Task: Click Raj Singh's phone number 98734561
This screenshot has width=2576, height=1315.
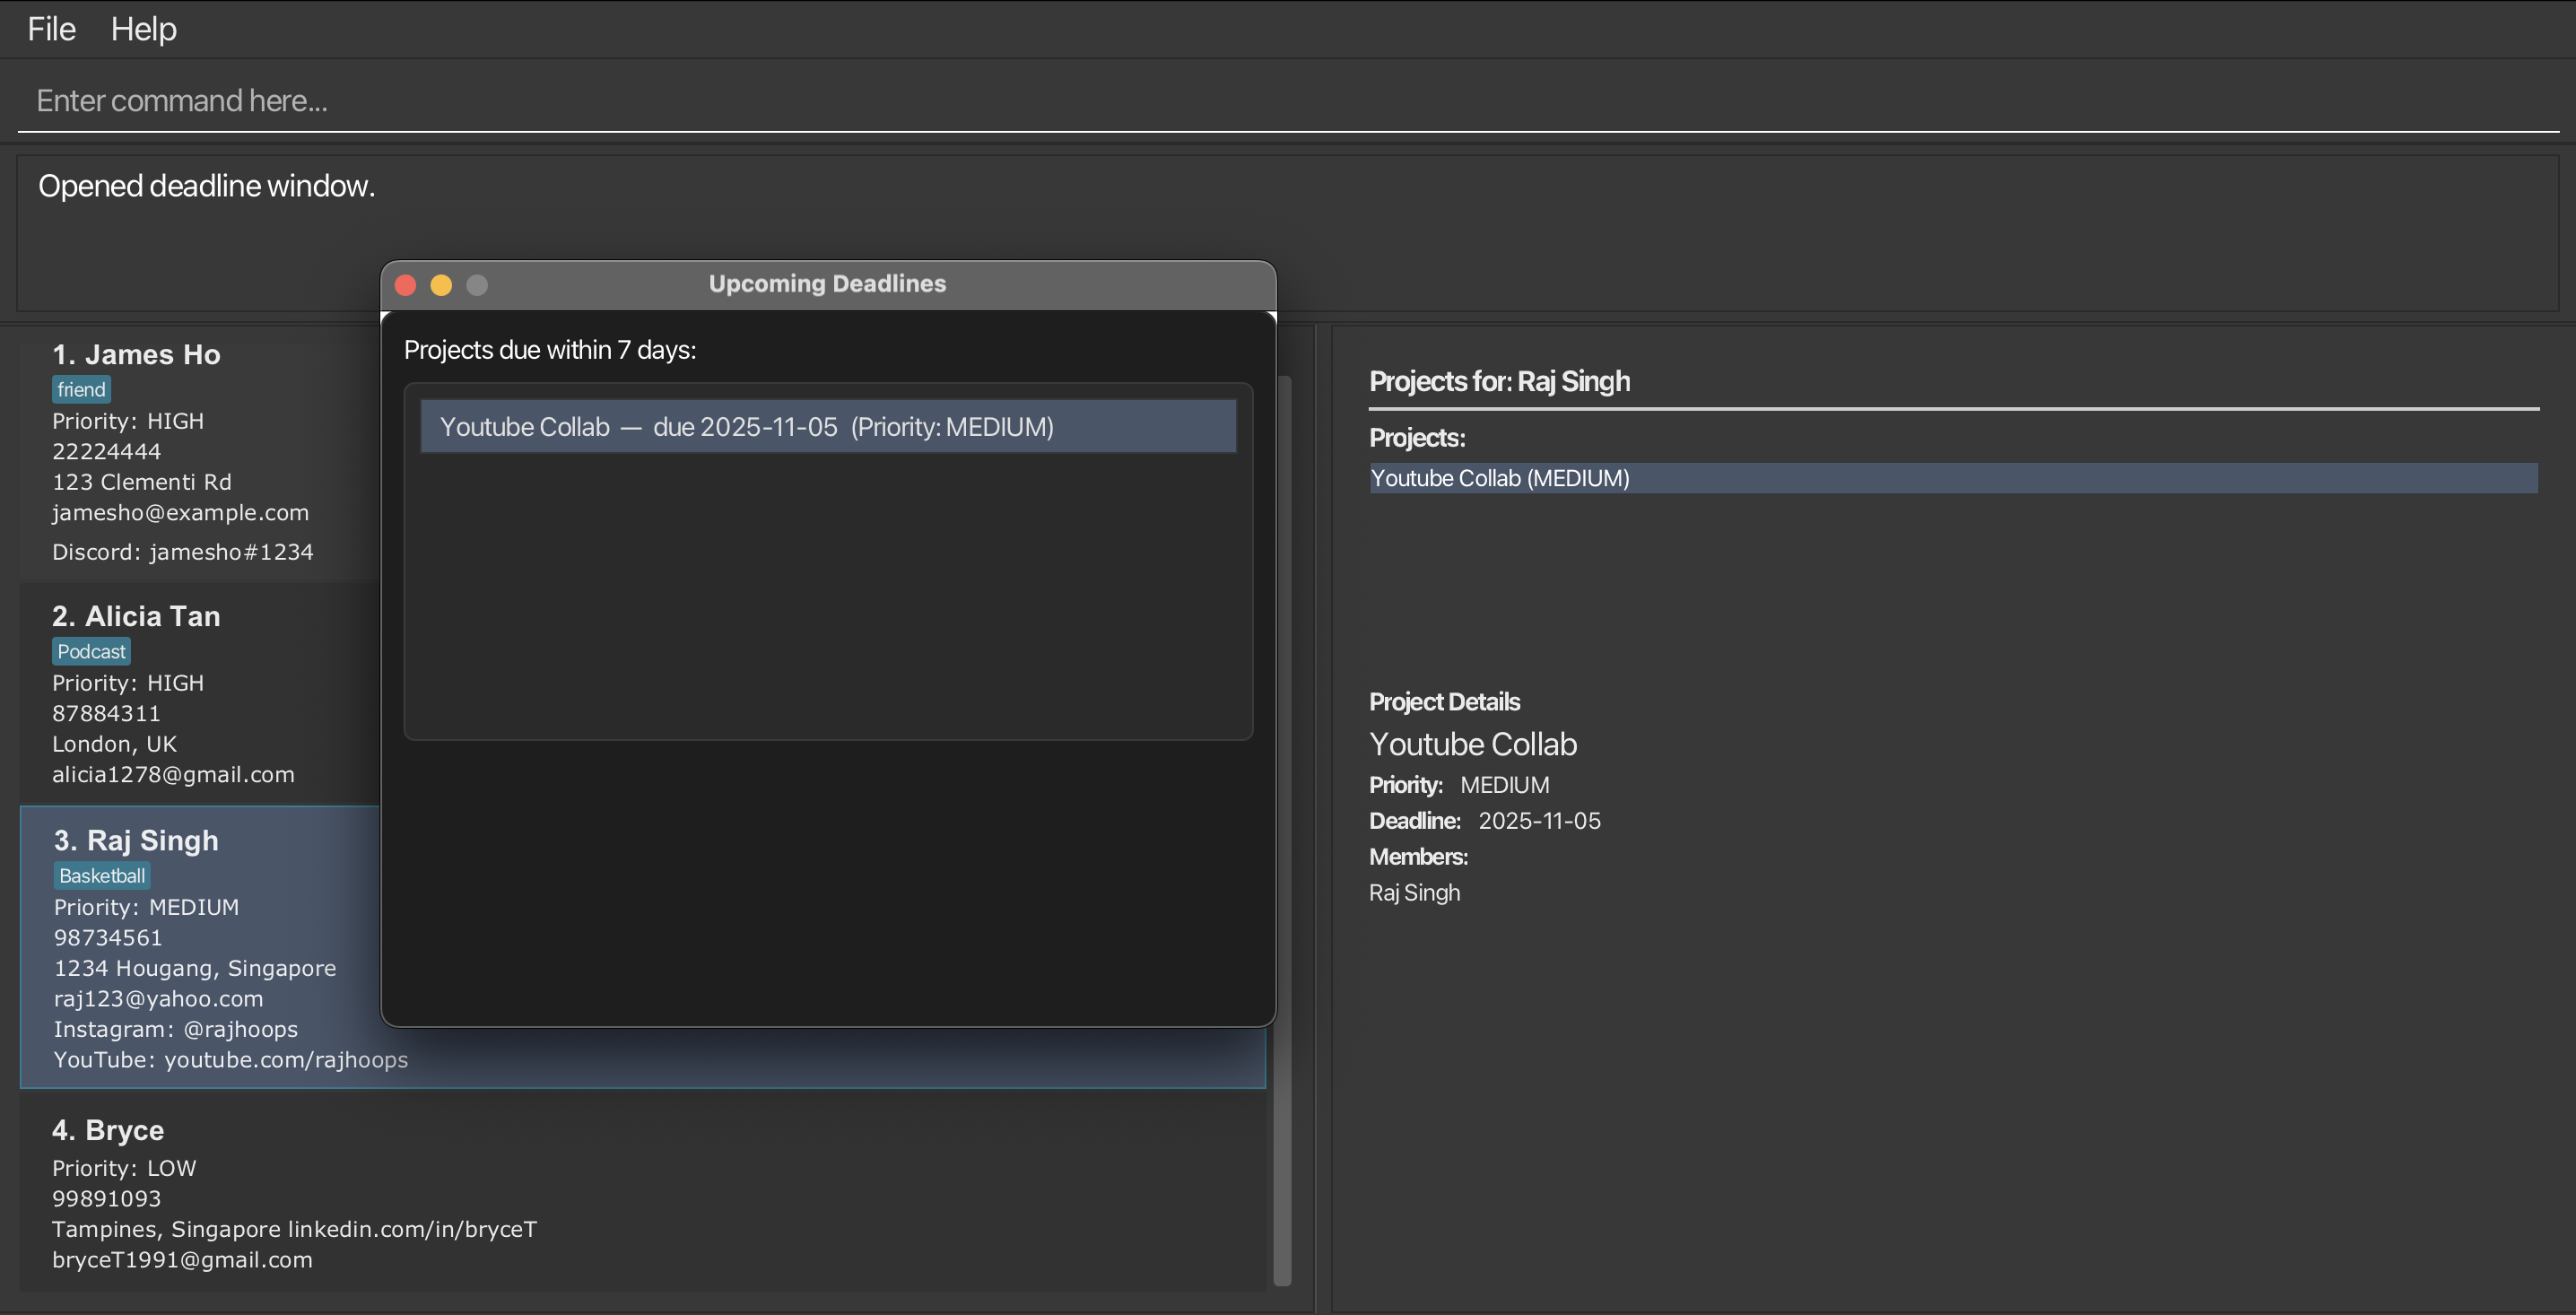Action: tap(108, 937)
